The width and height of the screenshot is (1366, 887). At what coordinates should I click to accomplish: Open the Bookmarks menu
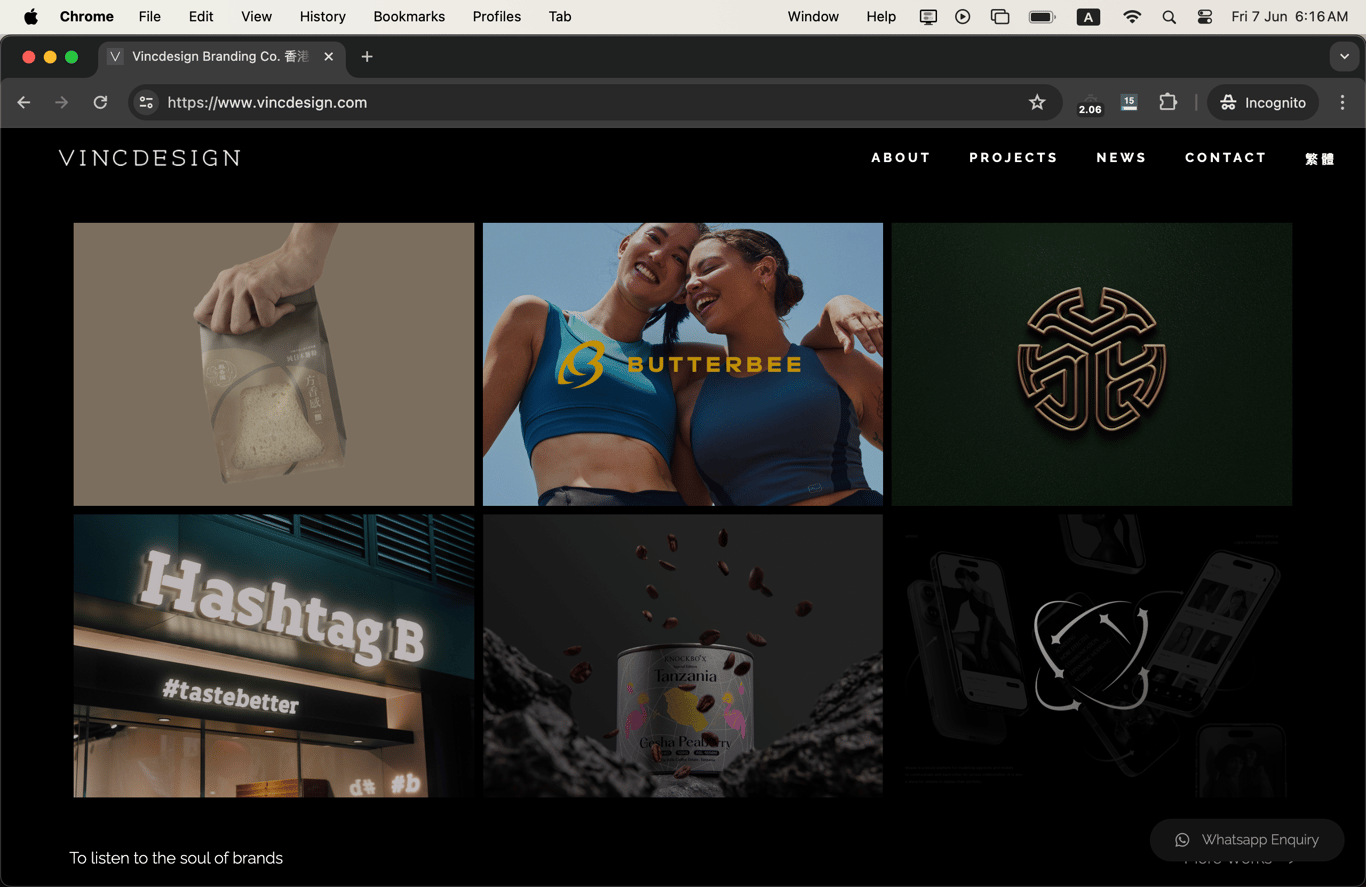(x=409, y=16)
